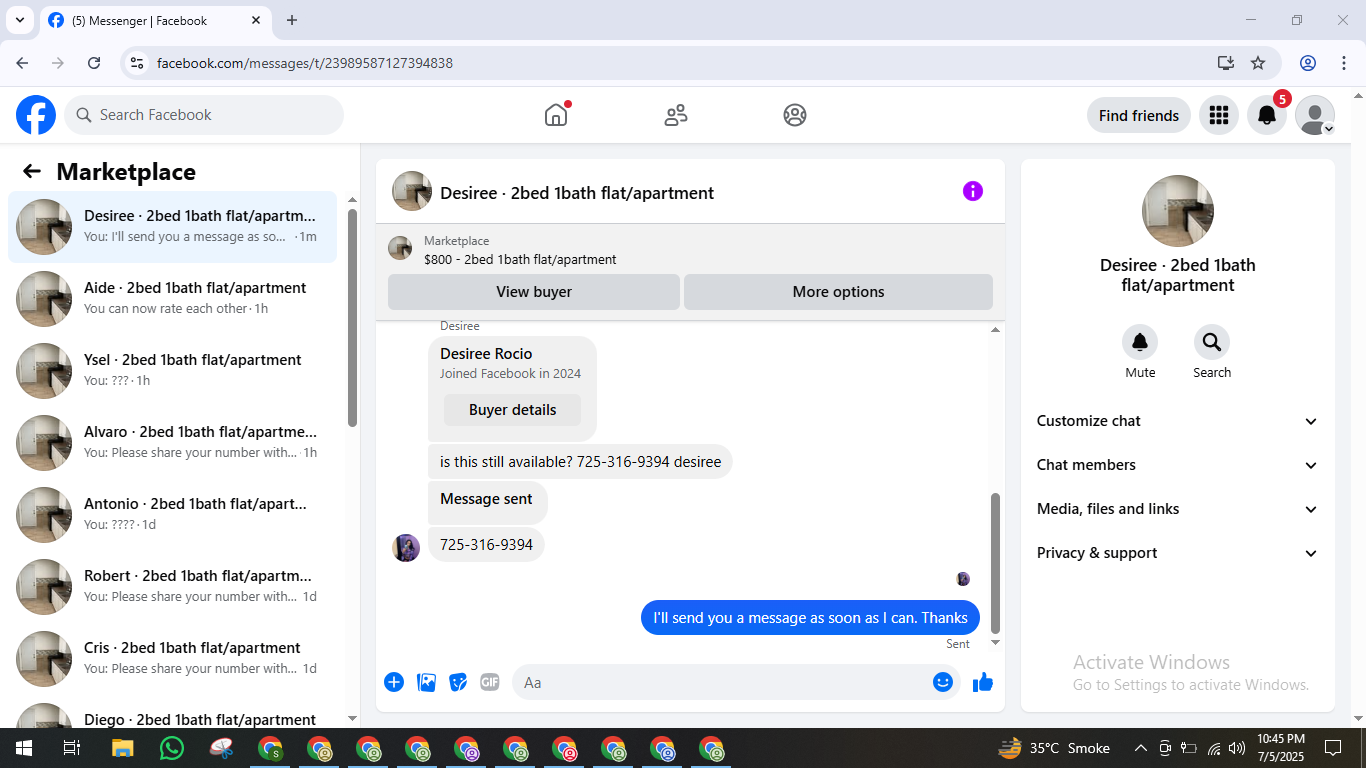Screen dimensions: 1366x768
Task: Open Task View on the taskbar
Action: pos(71,748)
